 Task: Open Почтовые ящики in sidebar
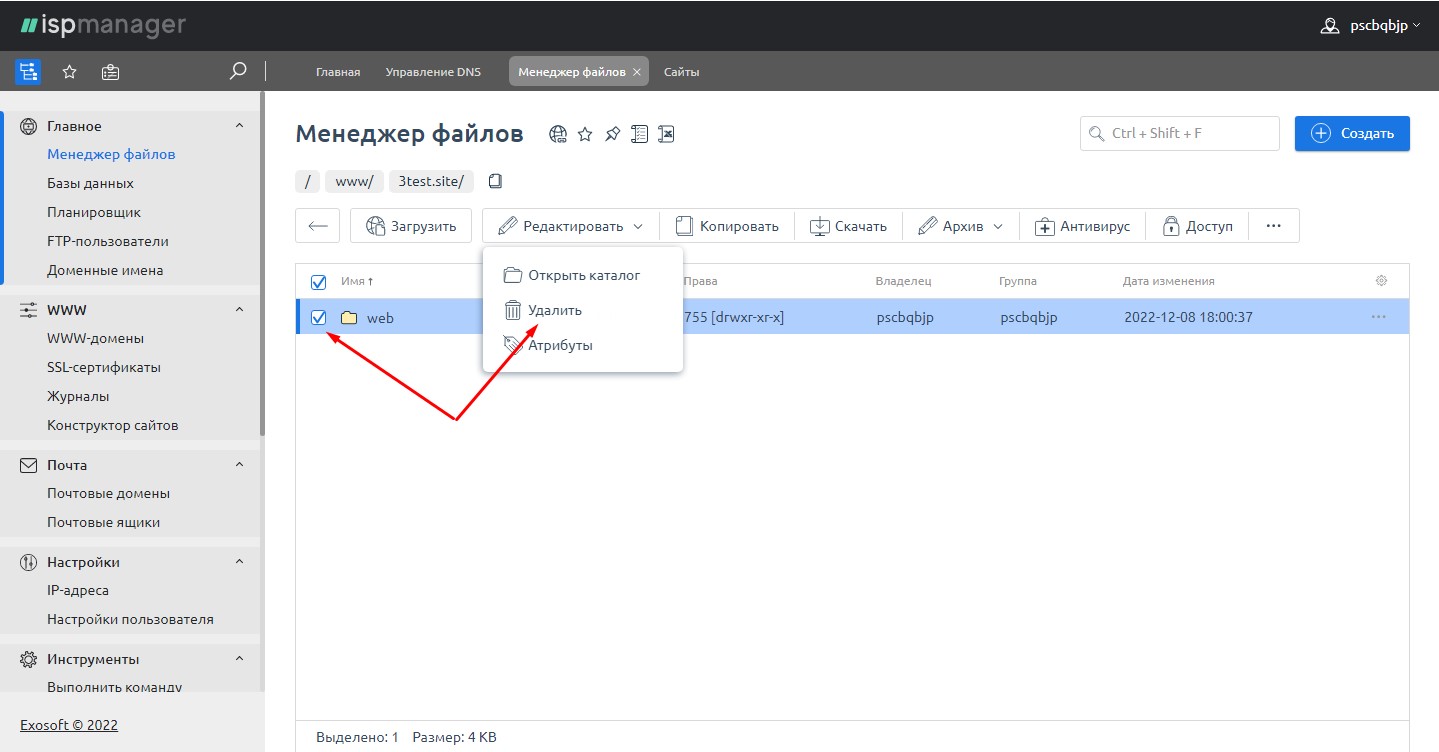[x=103, y=523]
